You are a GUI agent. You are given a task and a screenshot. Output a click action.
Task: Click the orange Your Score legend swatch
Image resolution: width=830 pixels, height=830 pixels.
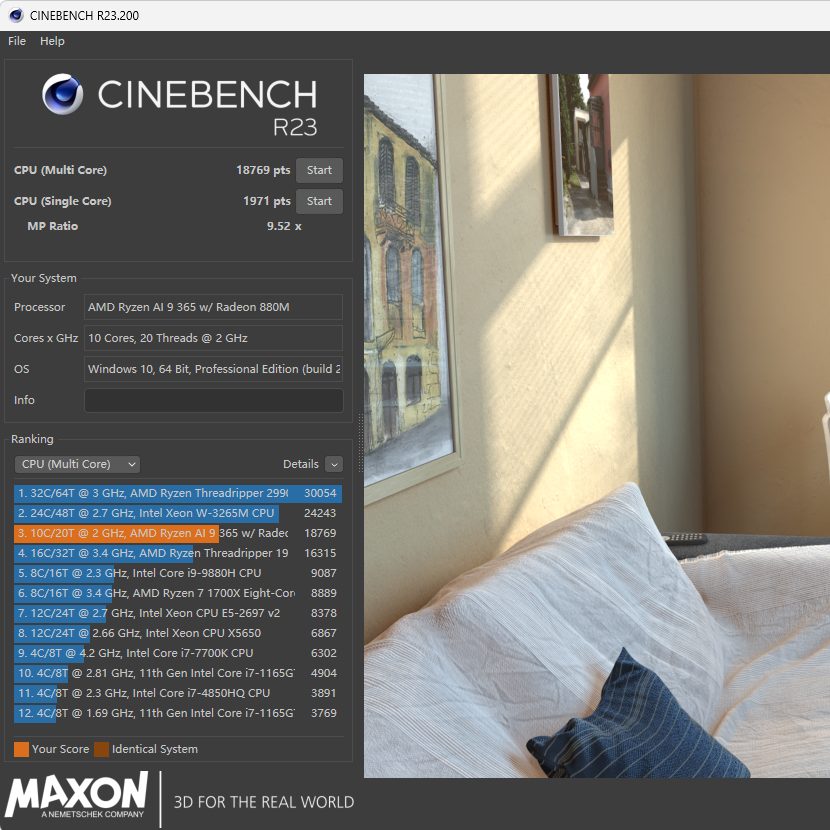21,749
